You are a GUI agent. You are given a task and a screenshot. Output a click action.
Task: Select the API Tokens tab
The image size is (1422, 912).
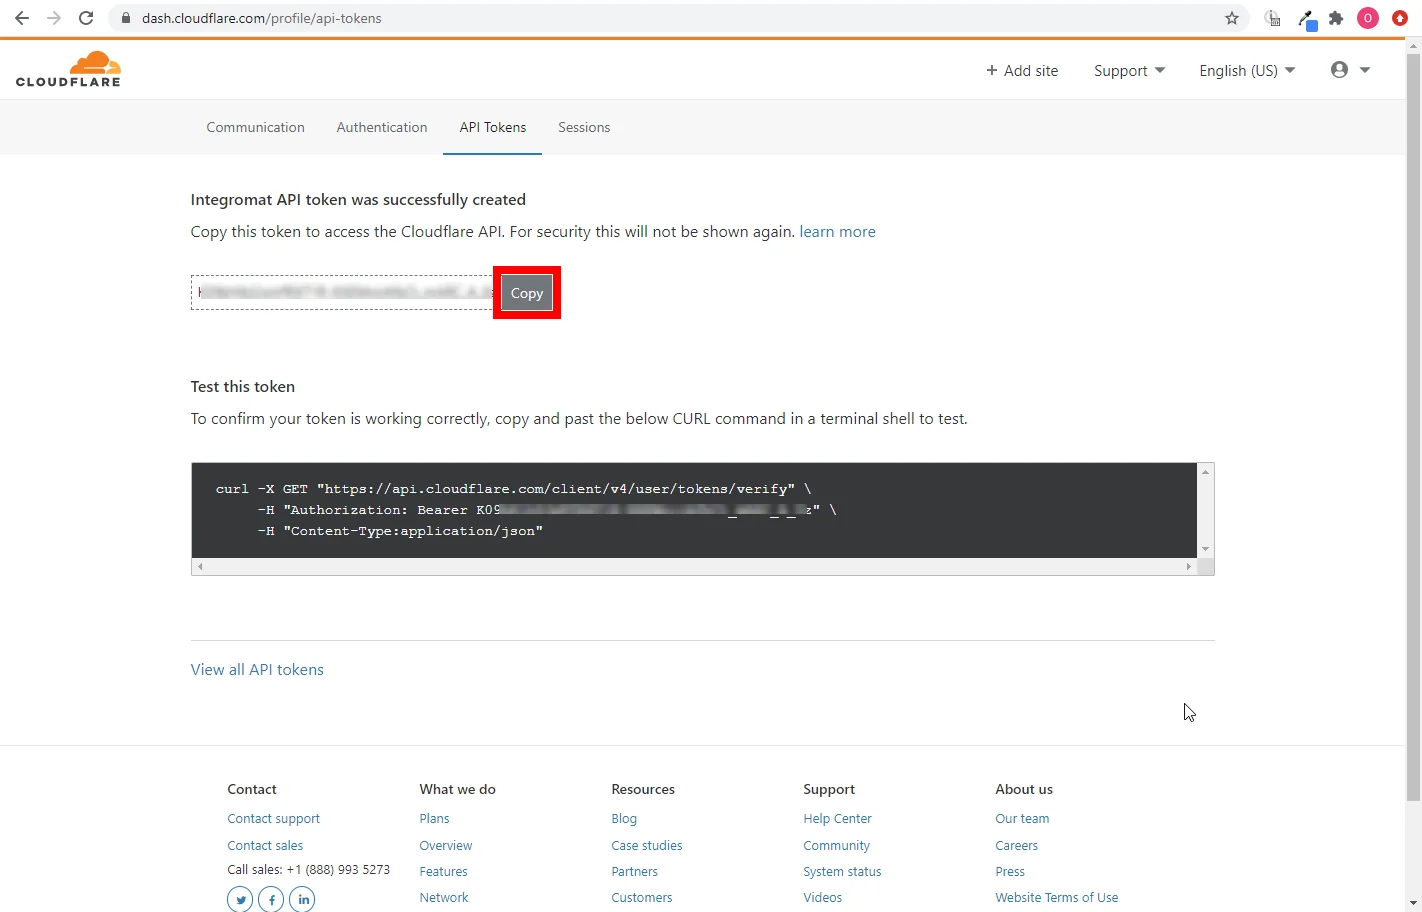coord(493,127)
